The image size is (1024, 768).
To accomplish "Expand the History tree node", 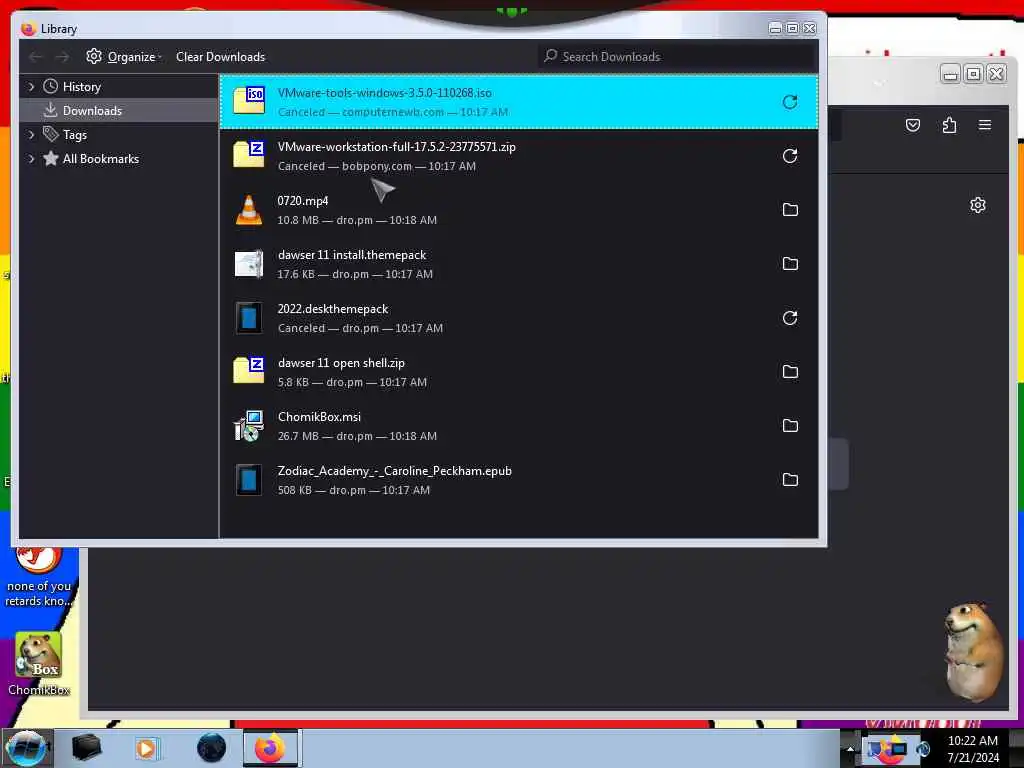I will [x=31, y=86].
